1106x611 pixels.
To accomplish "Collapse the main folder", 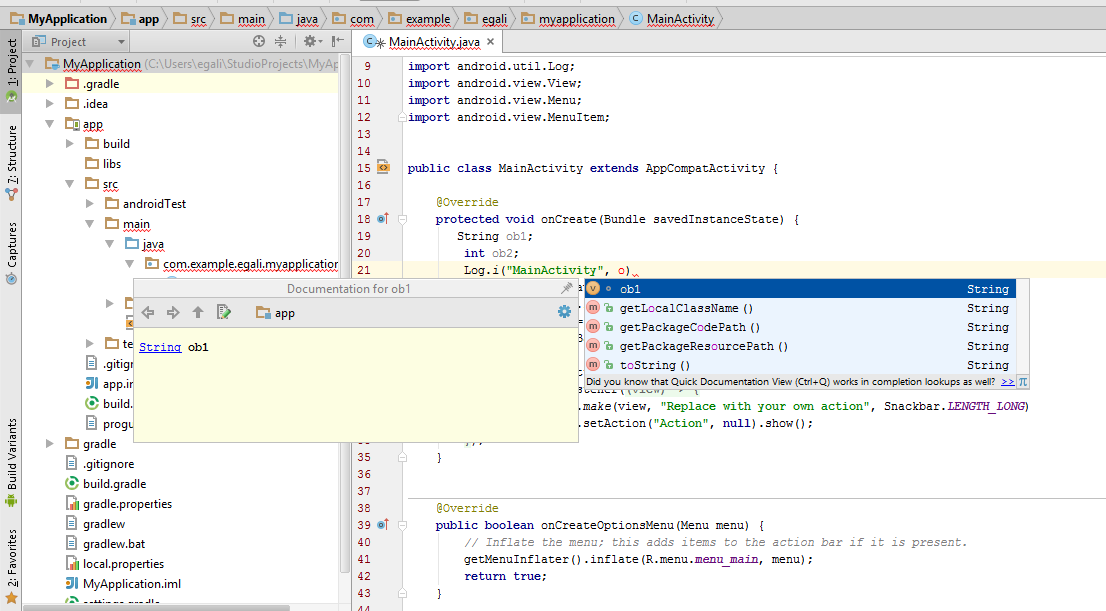I will tap(90, 224).
